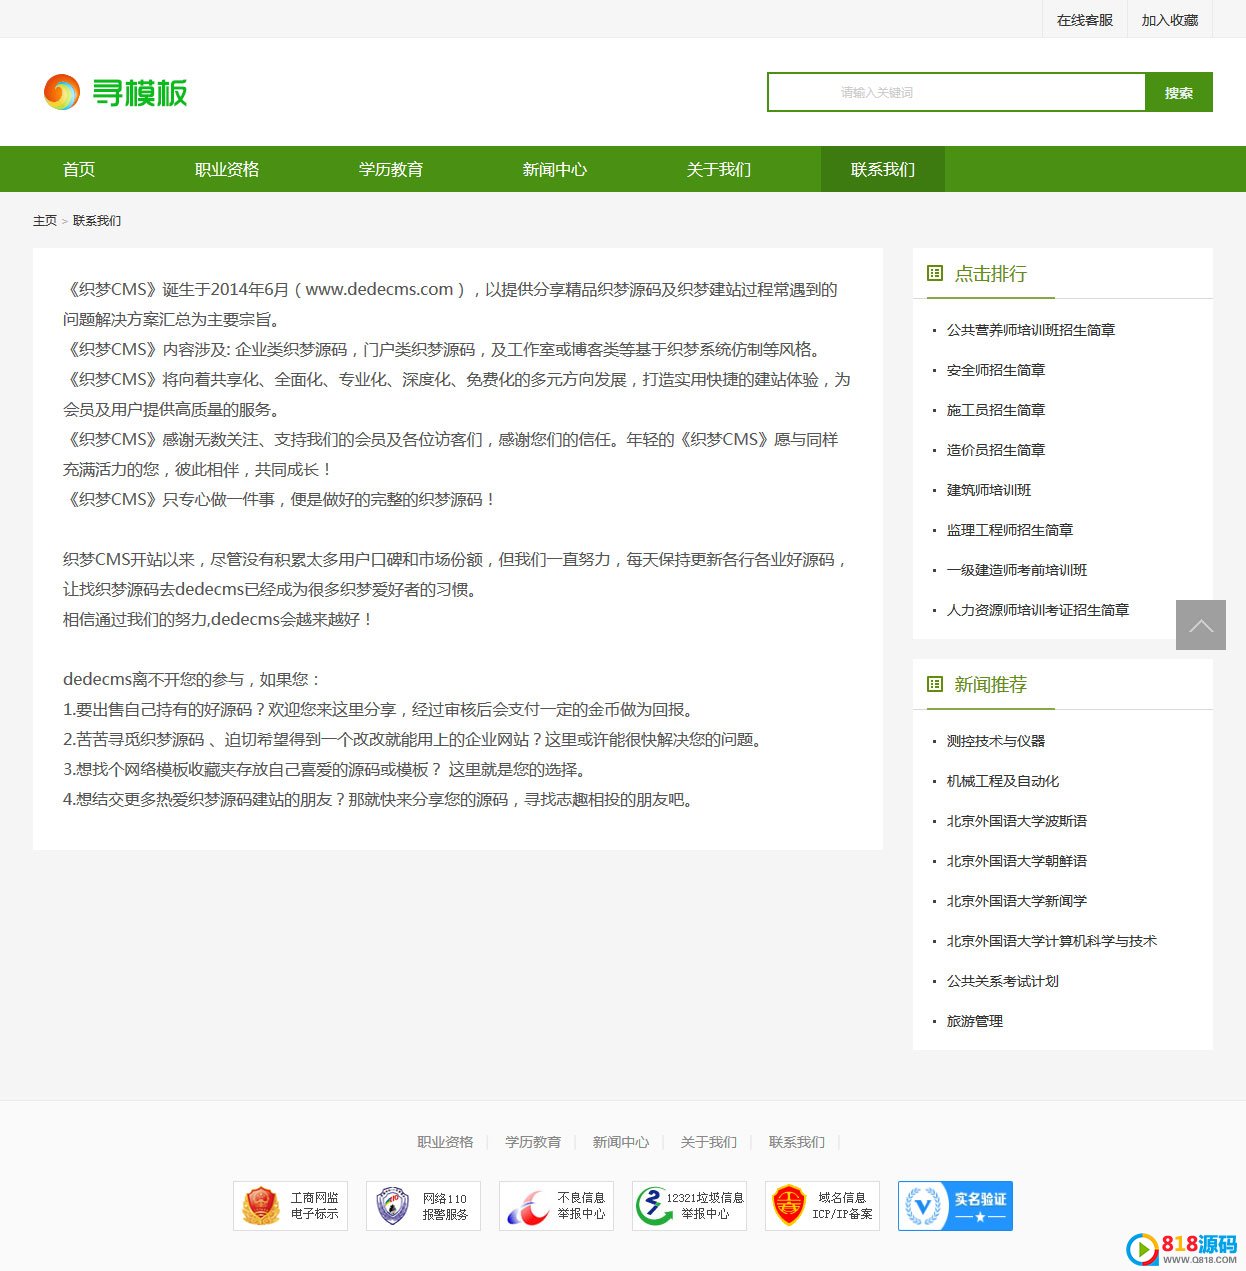Viewport: 1246px width, 1271px height.
Task: Open the 不良信息 举报中心 badge
Action: click(x=556, y=1206)
